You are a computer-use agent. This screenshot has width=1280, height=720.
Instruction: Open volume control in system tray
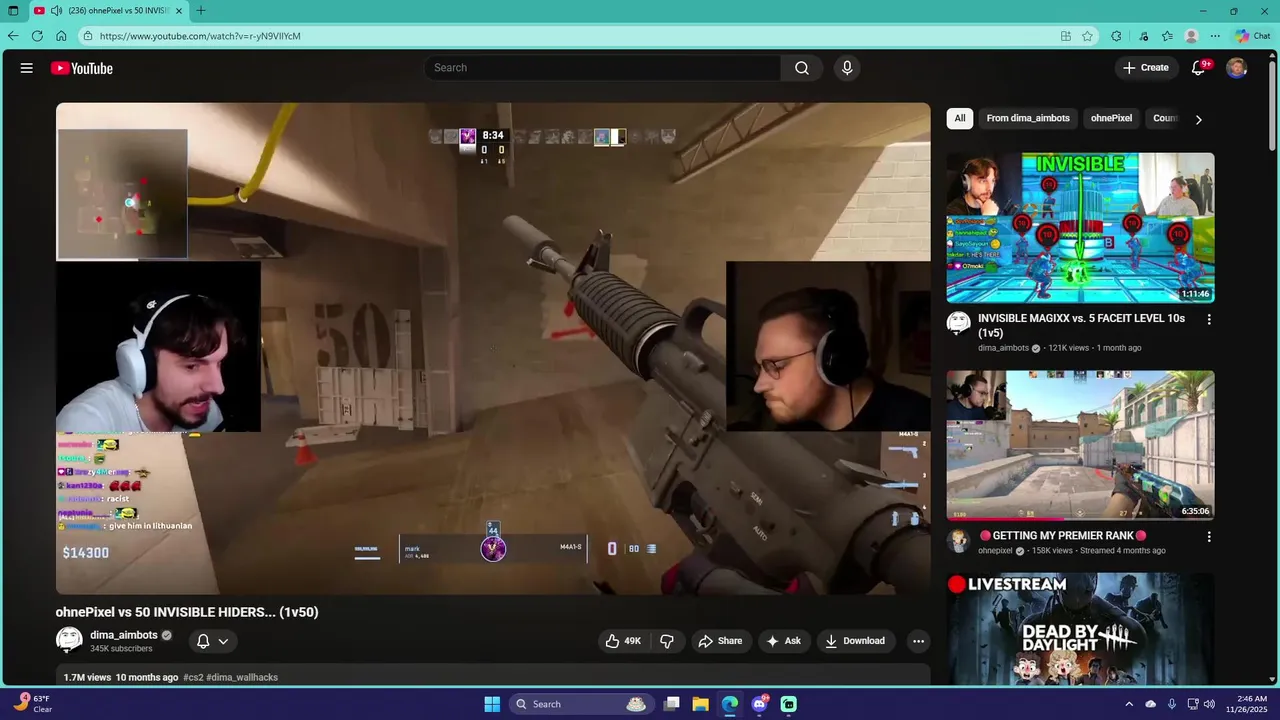point(1209,704)
